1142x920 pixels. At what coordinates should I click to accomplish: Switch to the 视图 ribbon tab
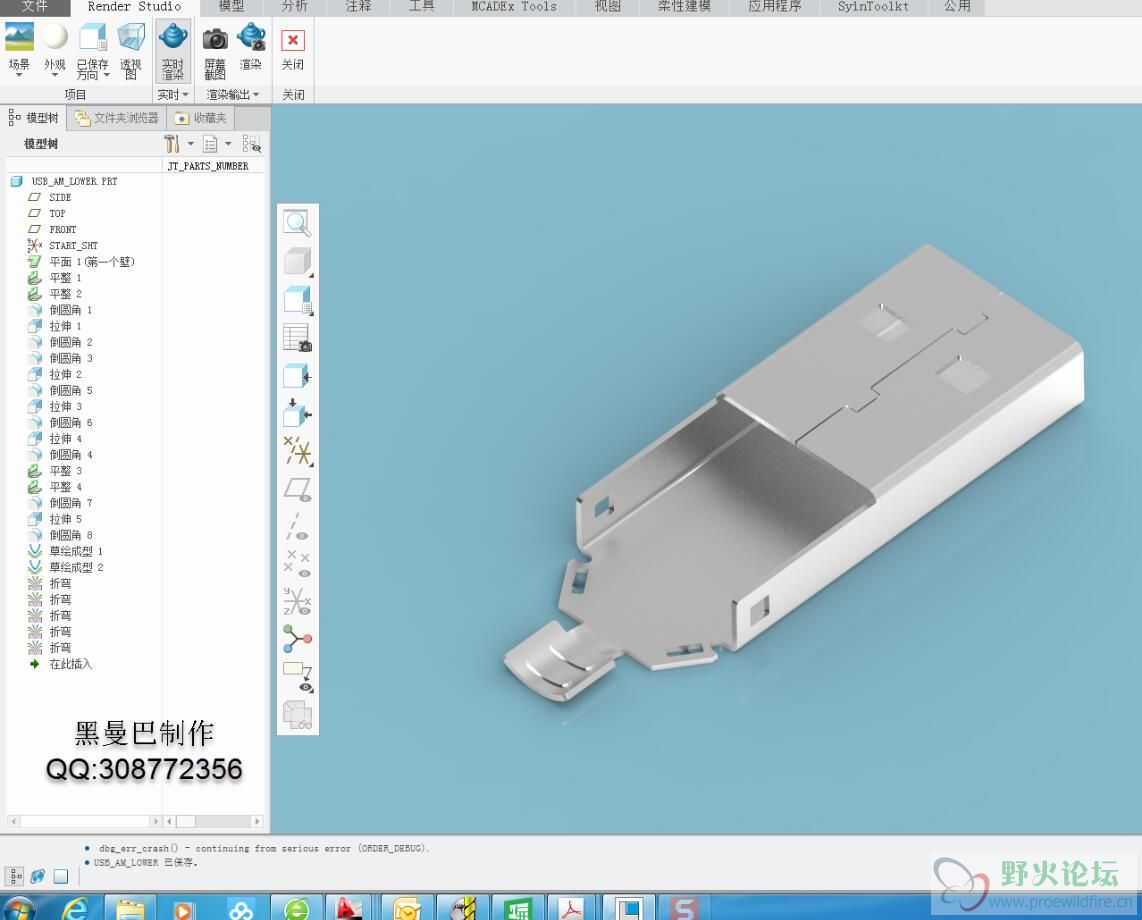(607, 7)
